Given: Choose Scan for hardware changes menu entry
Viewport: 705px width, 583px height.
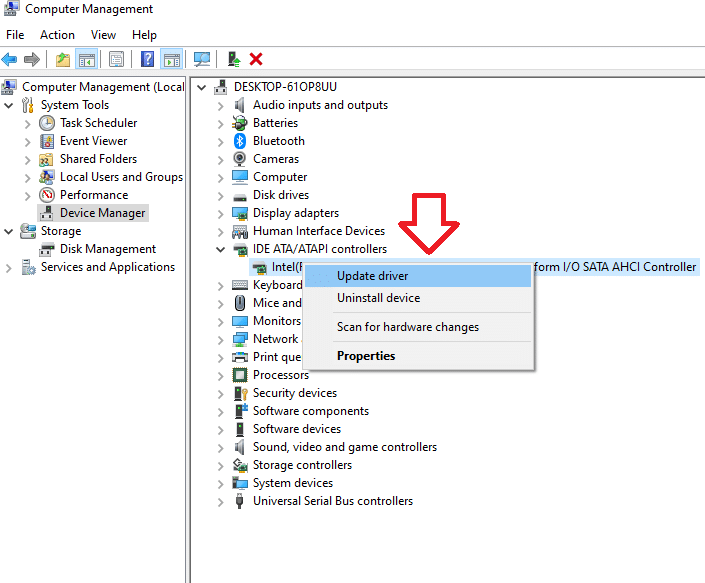Looking at the screenshot, I should (418, 327).
